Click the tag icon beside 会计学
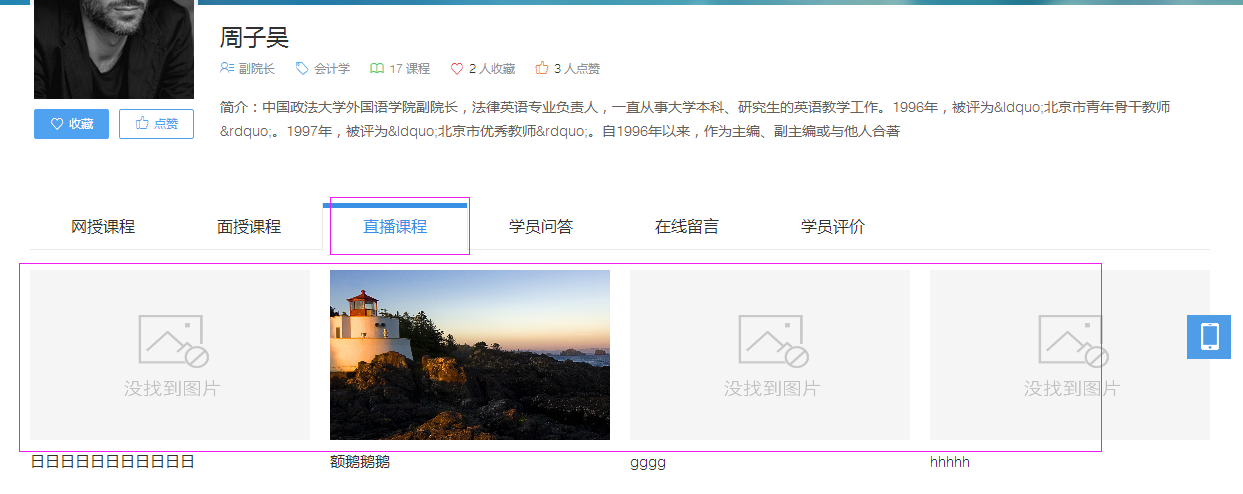This screenshot has width=1243, height=494. click(x=302, y=69)
